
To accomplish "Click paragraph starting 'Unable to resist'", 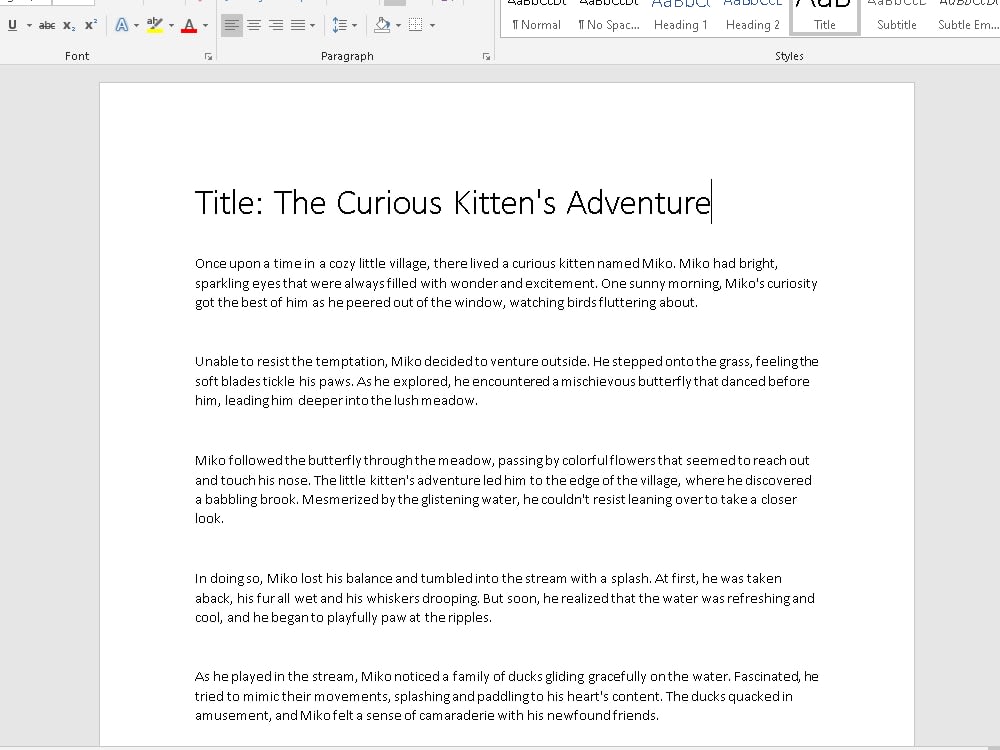I will (x=506, y=381).
